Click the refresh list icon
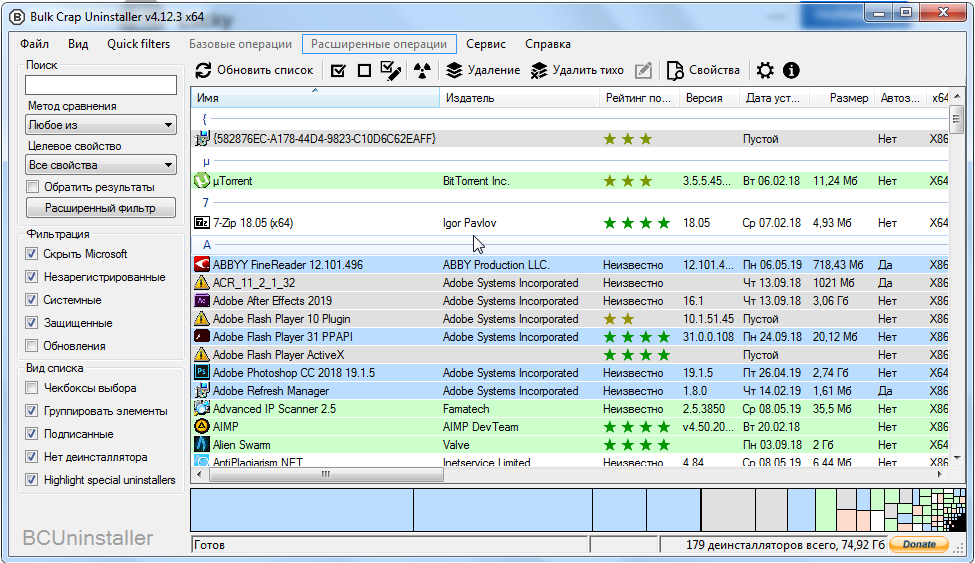The width and height of the screenshot is (975, 563). pyautogui.click(x=203, y=70)
